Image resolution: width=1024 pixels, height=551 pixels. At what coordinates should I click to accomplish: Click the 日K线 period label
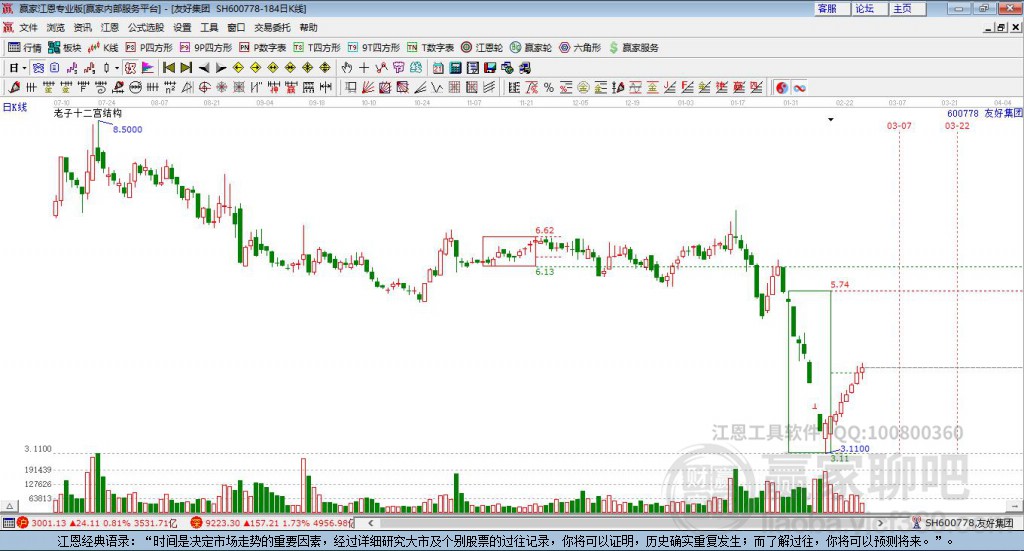coord(14,107)
